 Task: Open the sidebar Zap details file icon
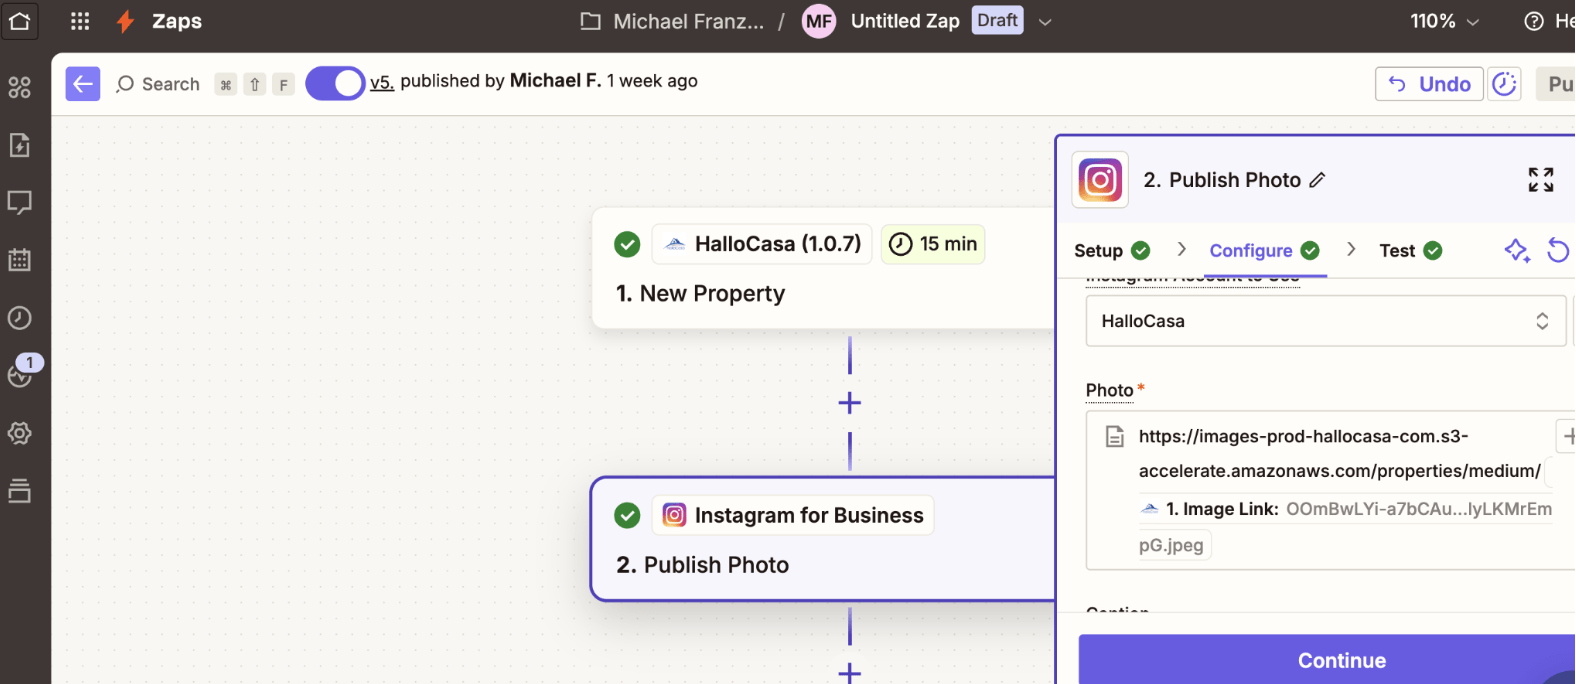[20, 145]
